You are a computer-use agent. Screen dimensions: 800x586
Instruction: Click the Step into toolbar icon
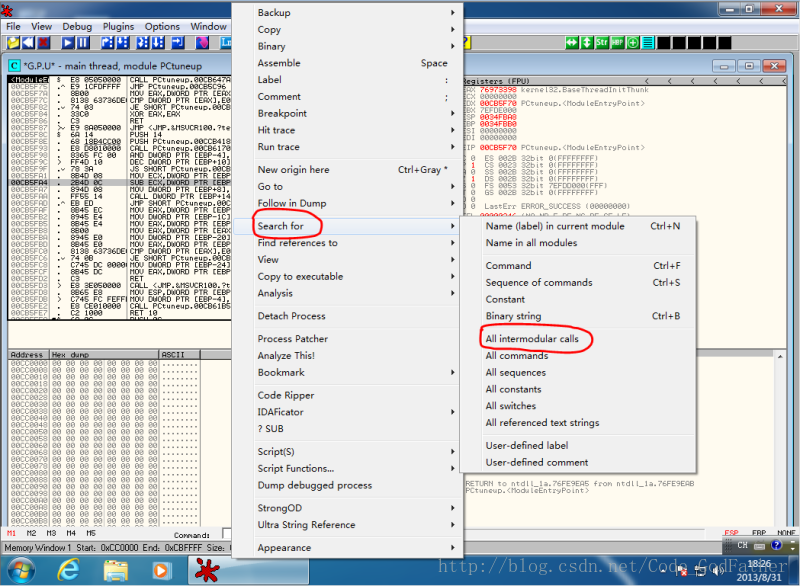pos(107,43)
